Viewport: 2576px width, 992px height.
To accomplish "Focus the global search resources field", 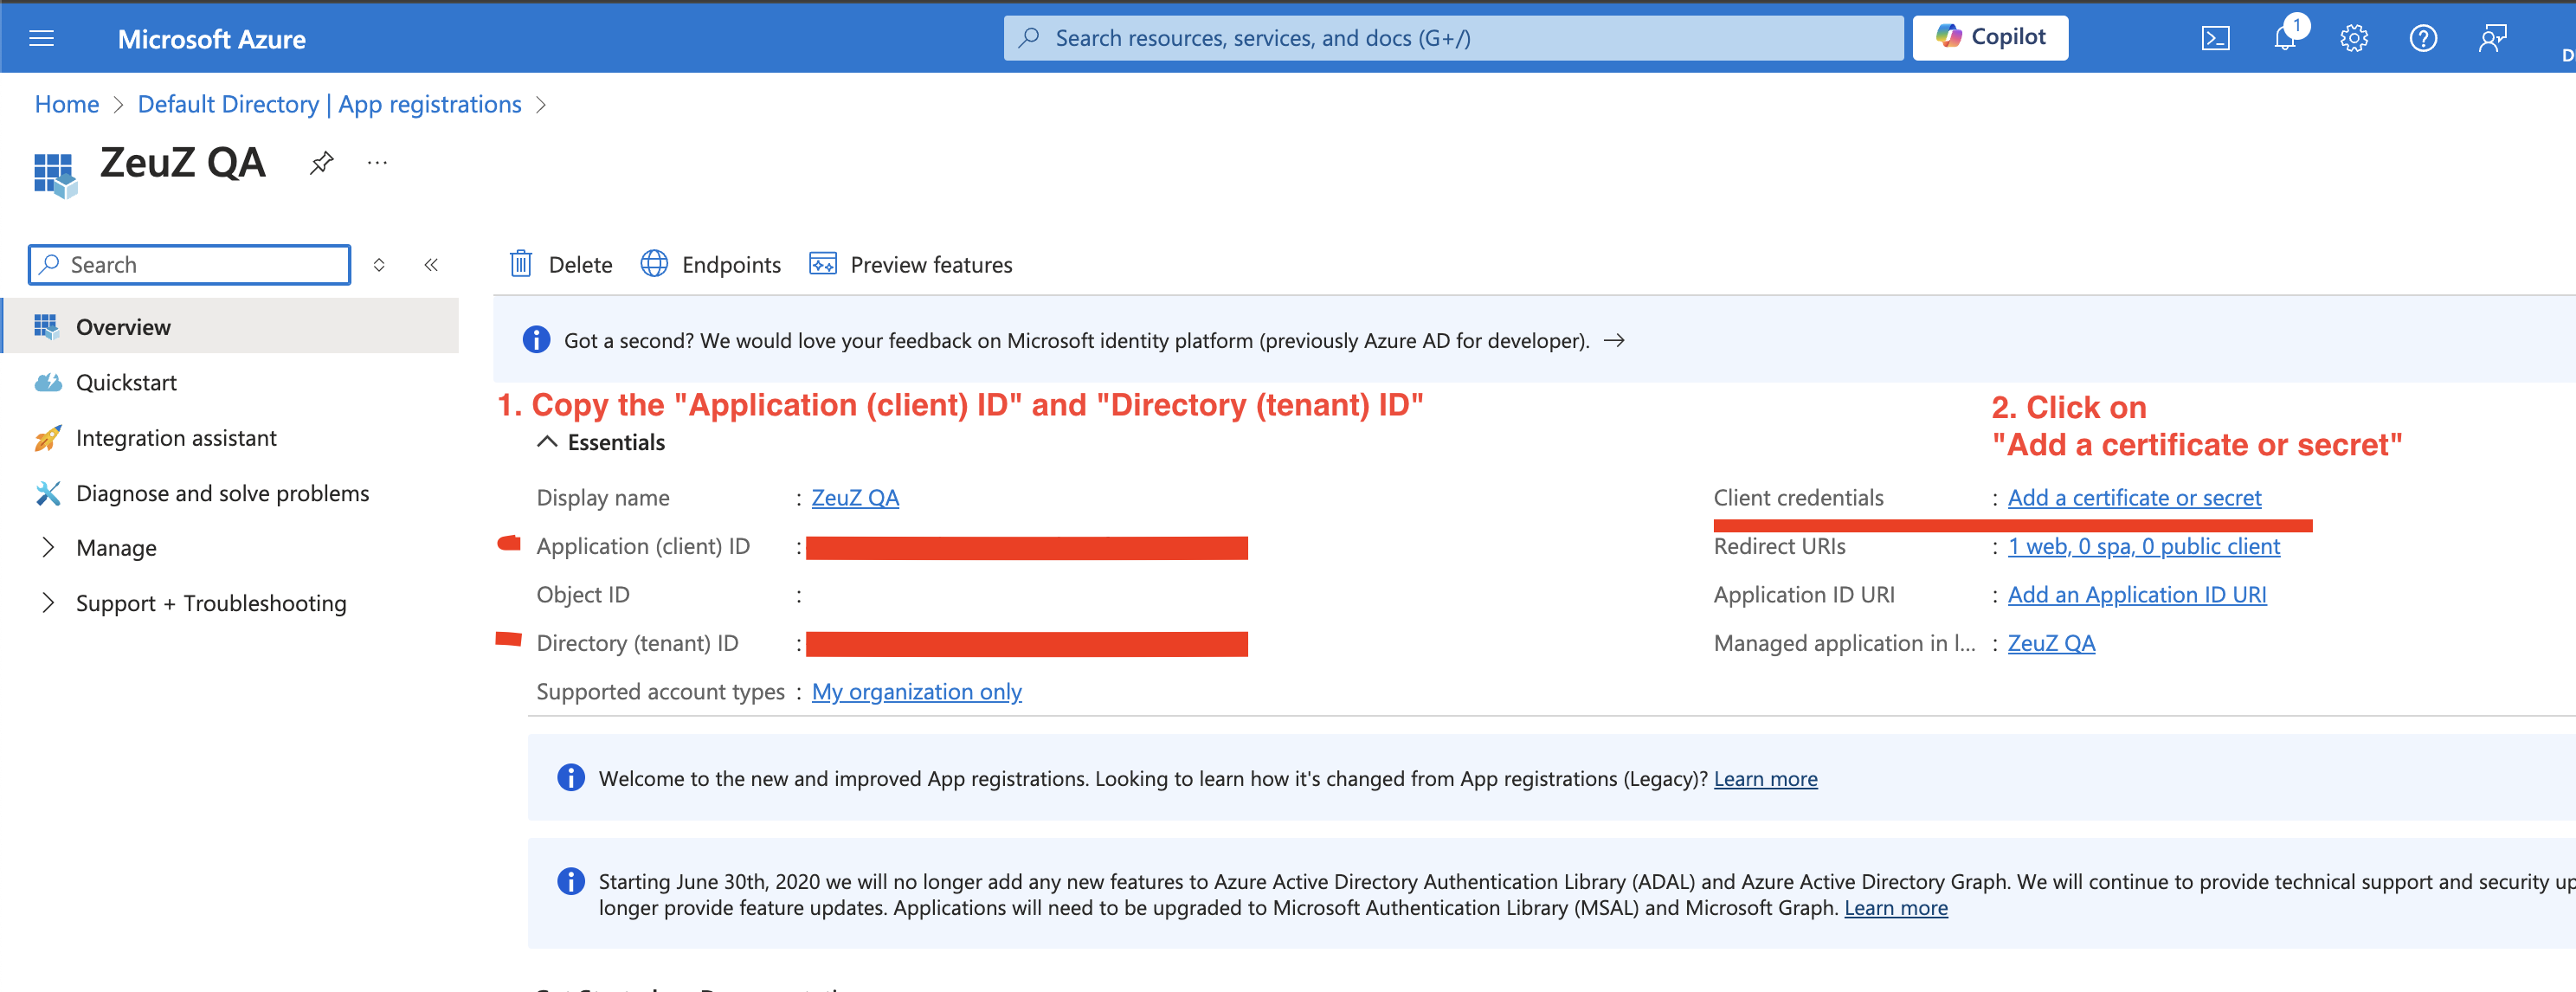I will (x=1453, y=38).
